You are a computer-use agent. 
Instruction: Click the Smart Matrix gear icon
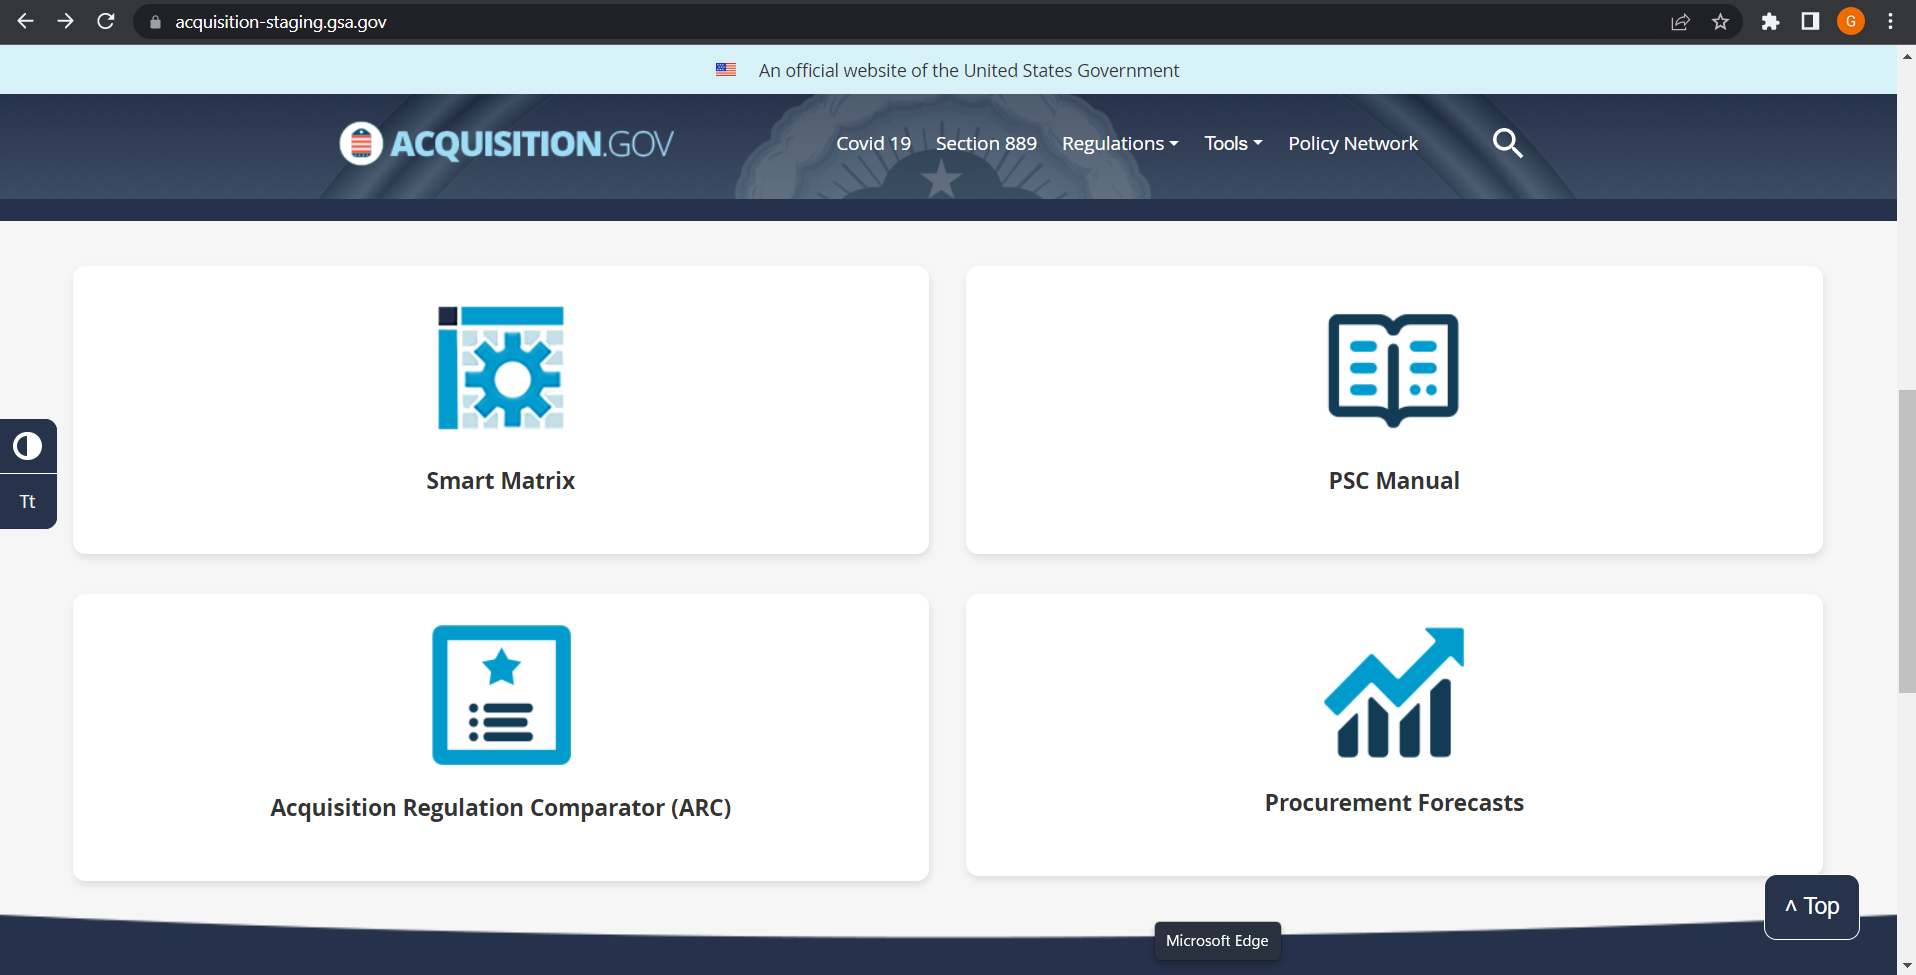(501, 368)
